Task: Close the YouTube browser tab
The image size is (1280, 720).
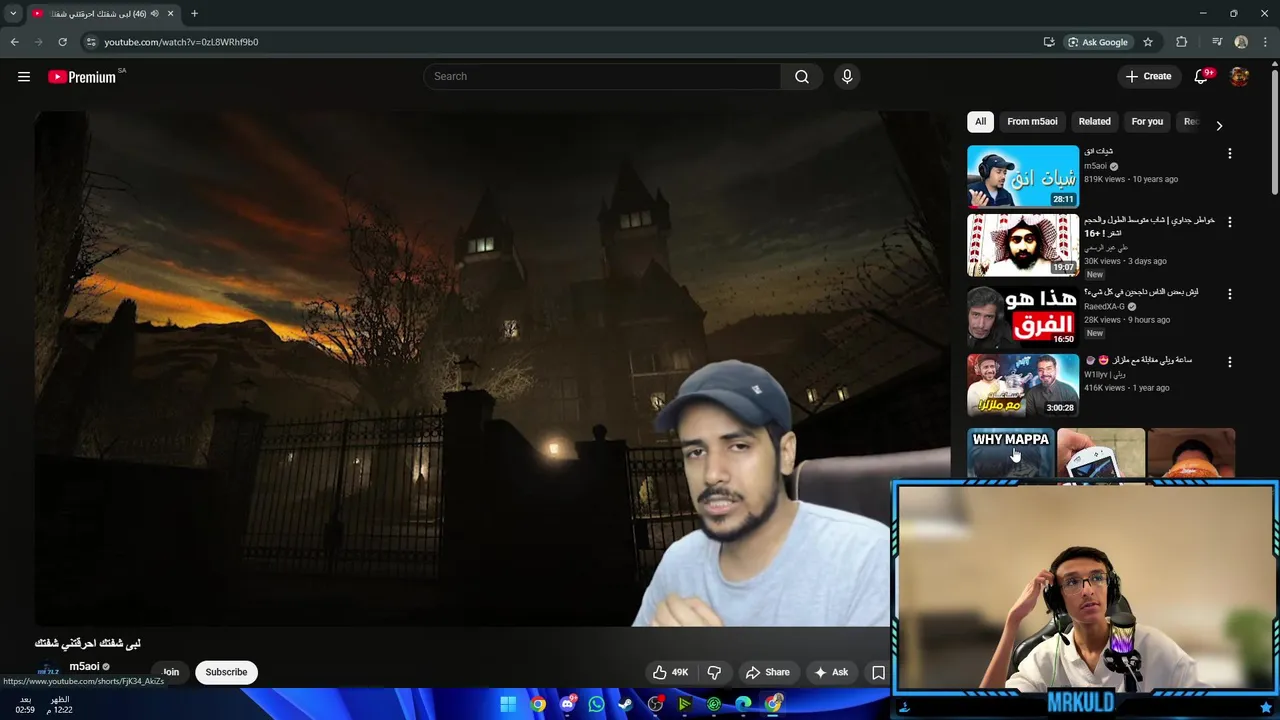Action: (x=171, y=14)
